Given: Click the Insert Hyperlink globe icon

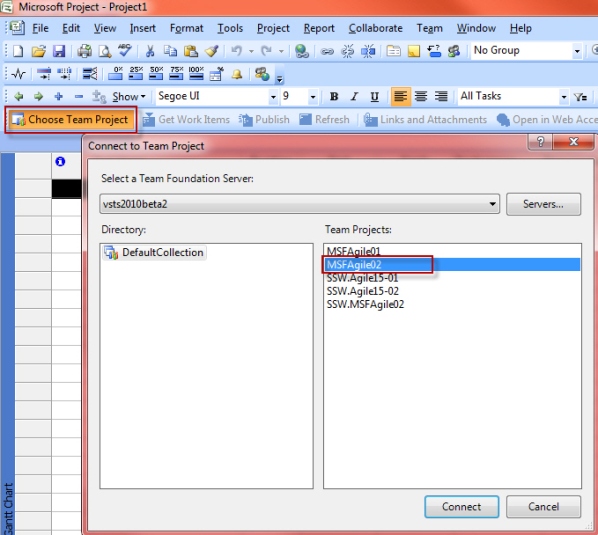Looking at the screenshot, I should click(302, 51).
